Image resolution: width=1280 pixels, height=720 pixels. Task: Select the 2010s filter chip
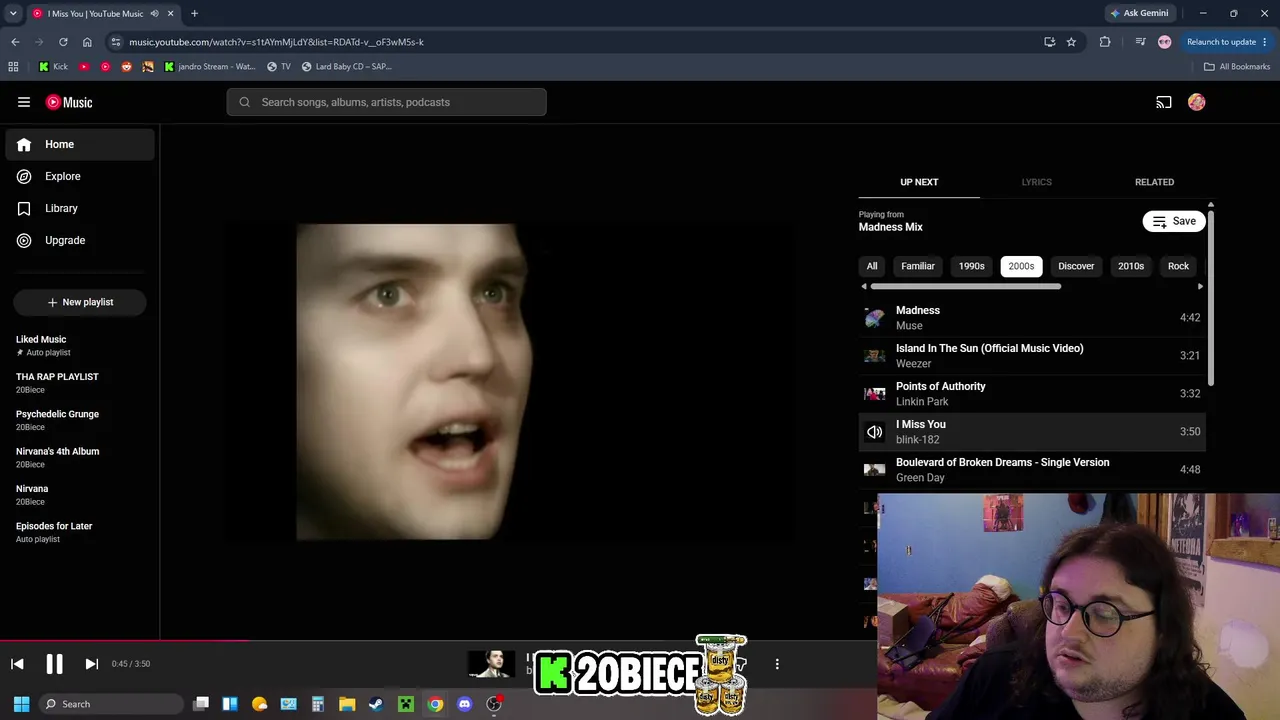coord(1131,266)
